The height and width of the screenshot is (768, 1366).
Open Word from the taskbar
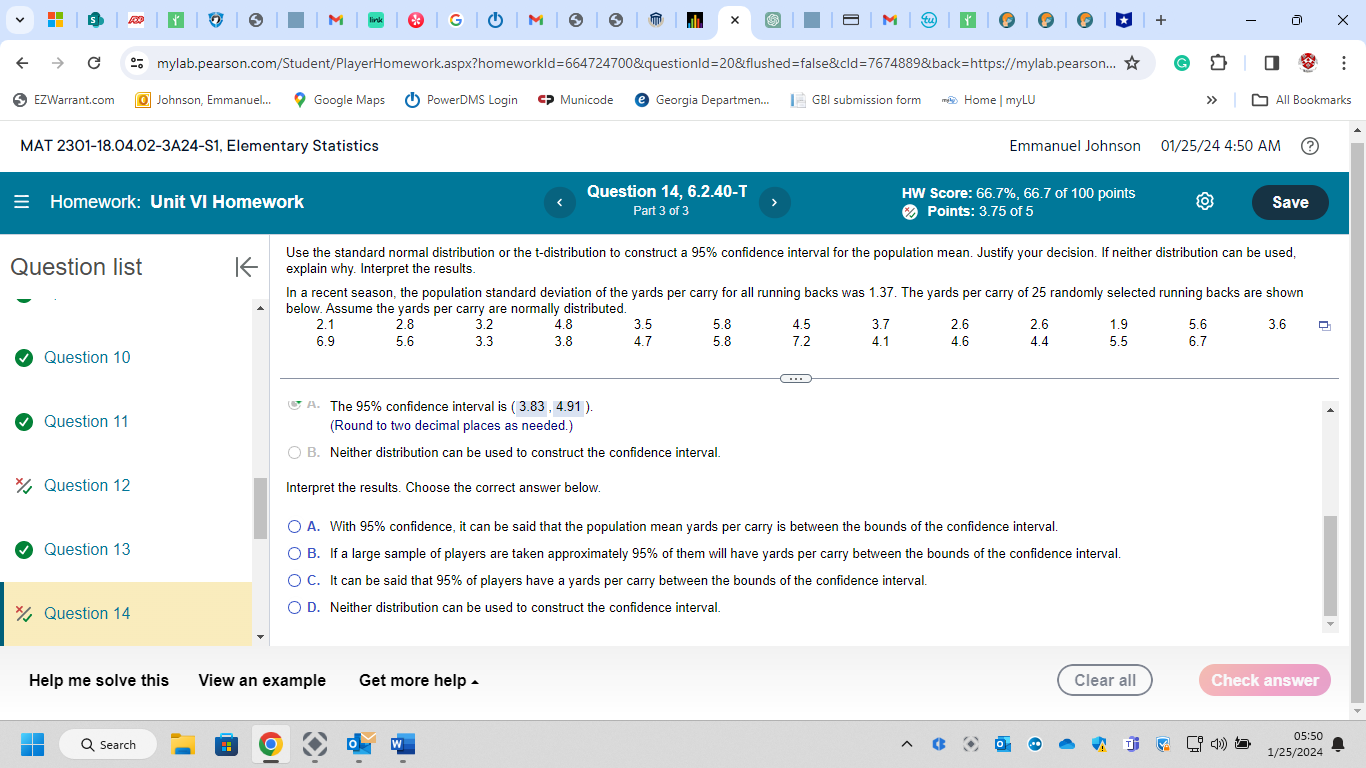click(x=401, y=744)
